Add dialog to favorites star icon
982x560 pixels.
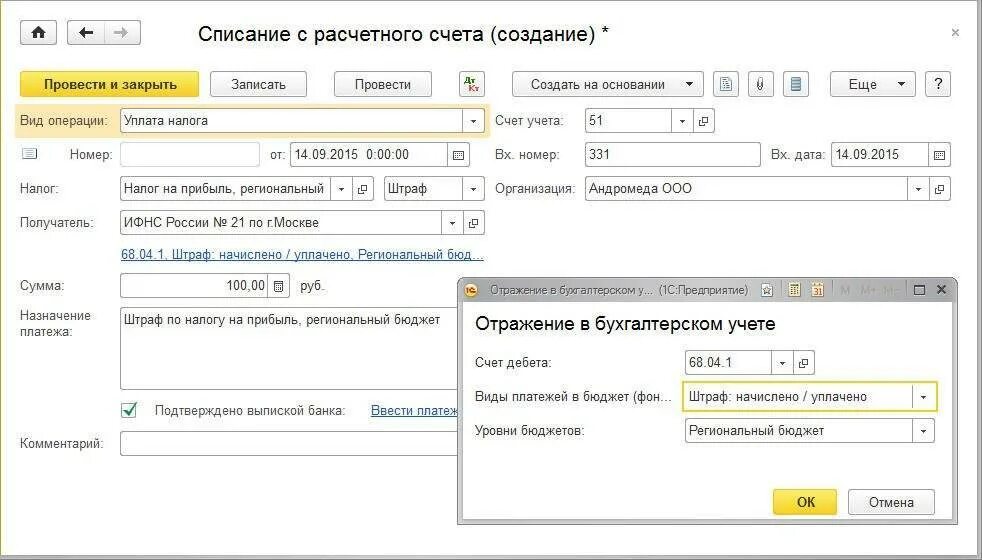point(767,289)
